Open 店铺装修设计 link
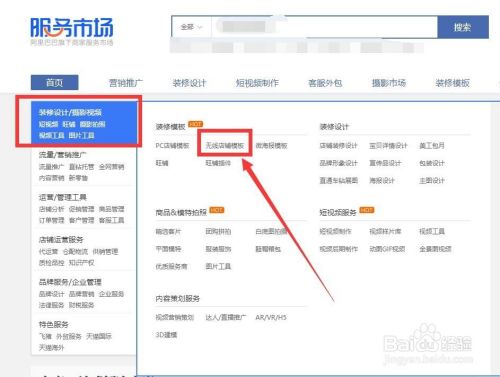This screenshot has height=377, width=500. click(338, 146)
